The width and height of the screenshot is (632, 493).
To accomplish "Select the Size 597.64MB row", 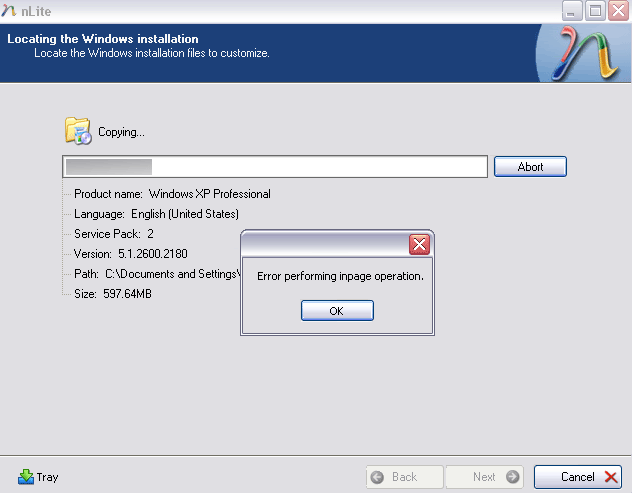I will [113, 294].
